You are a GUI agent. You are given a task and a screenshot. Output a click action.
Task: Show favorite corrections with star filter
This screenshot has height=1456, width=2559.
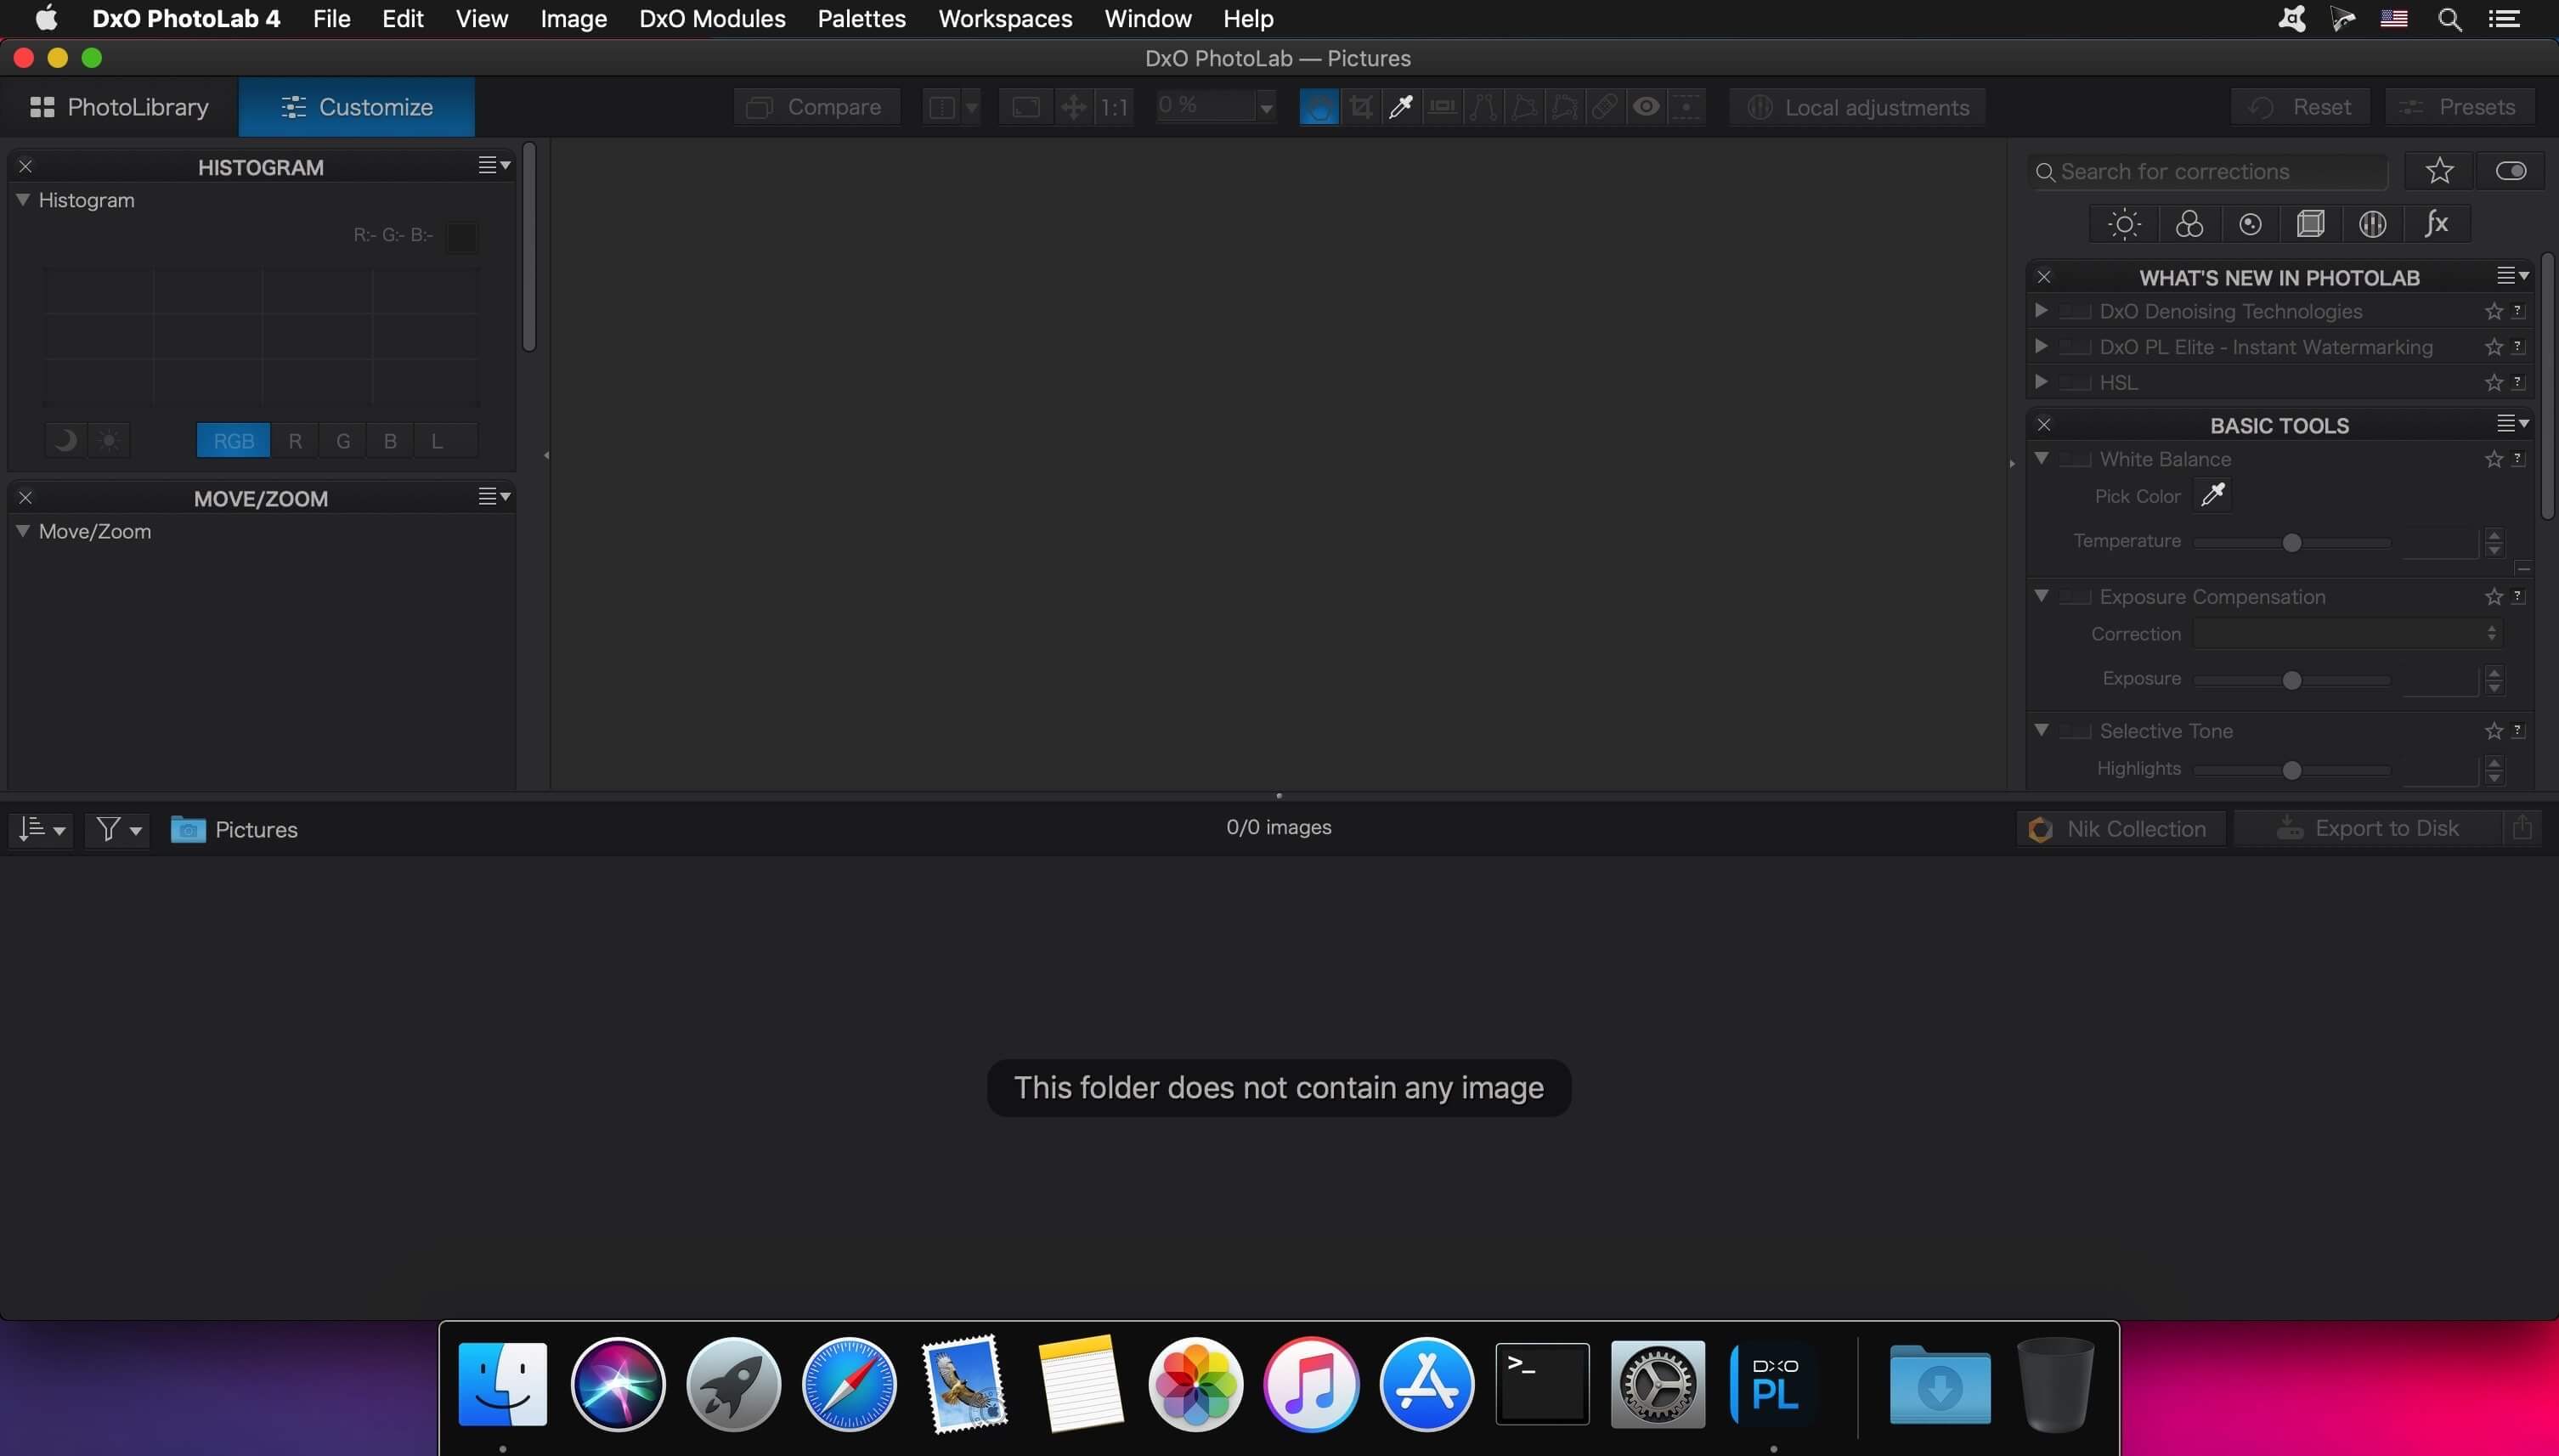[x=2440, y=171]
